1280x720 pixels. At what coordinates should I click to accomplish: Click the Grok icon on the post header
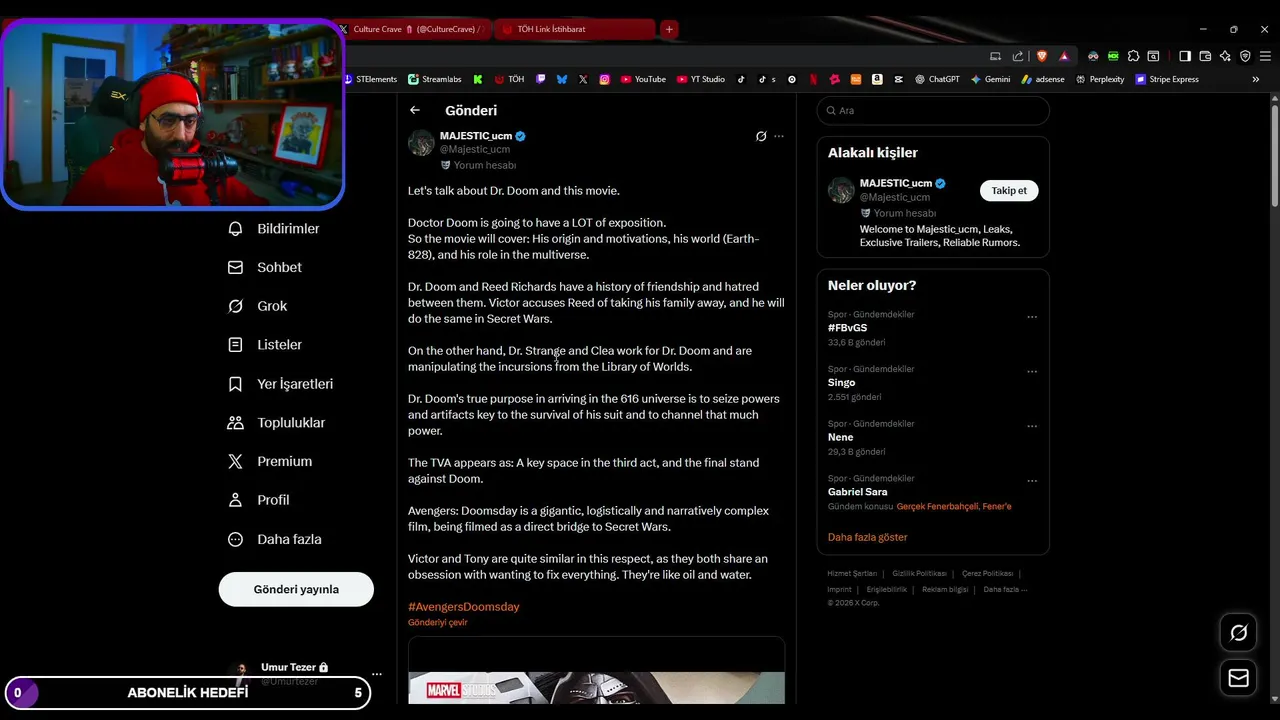[761, 136]
